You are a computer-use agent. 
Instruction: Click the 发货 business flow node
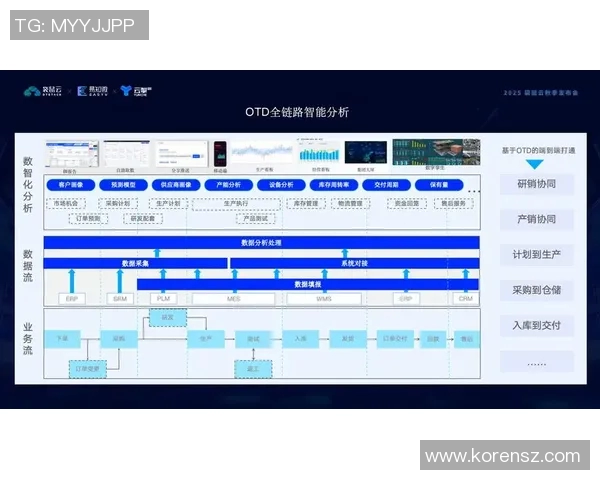point(348,339)
